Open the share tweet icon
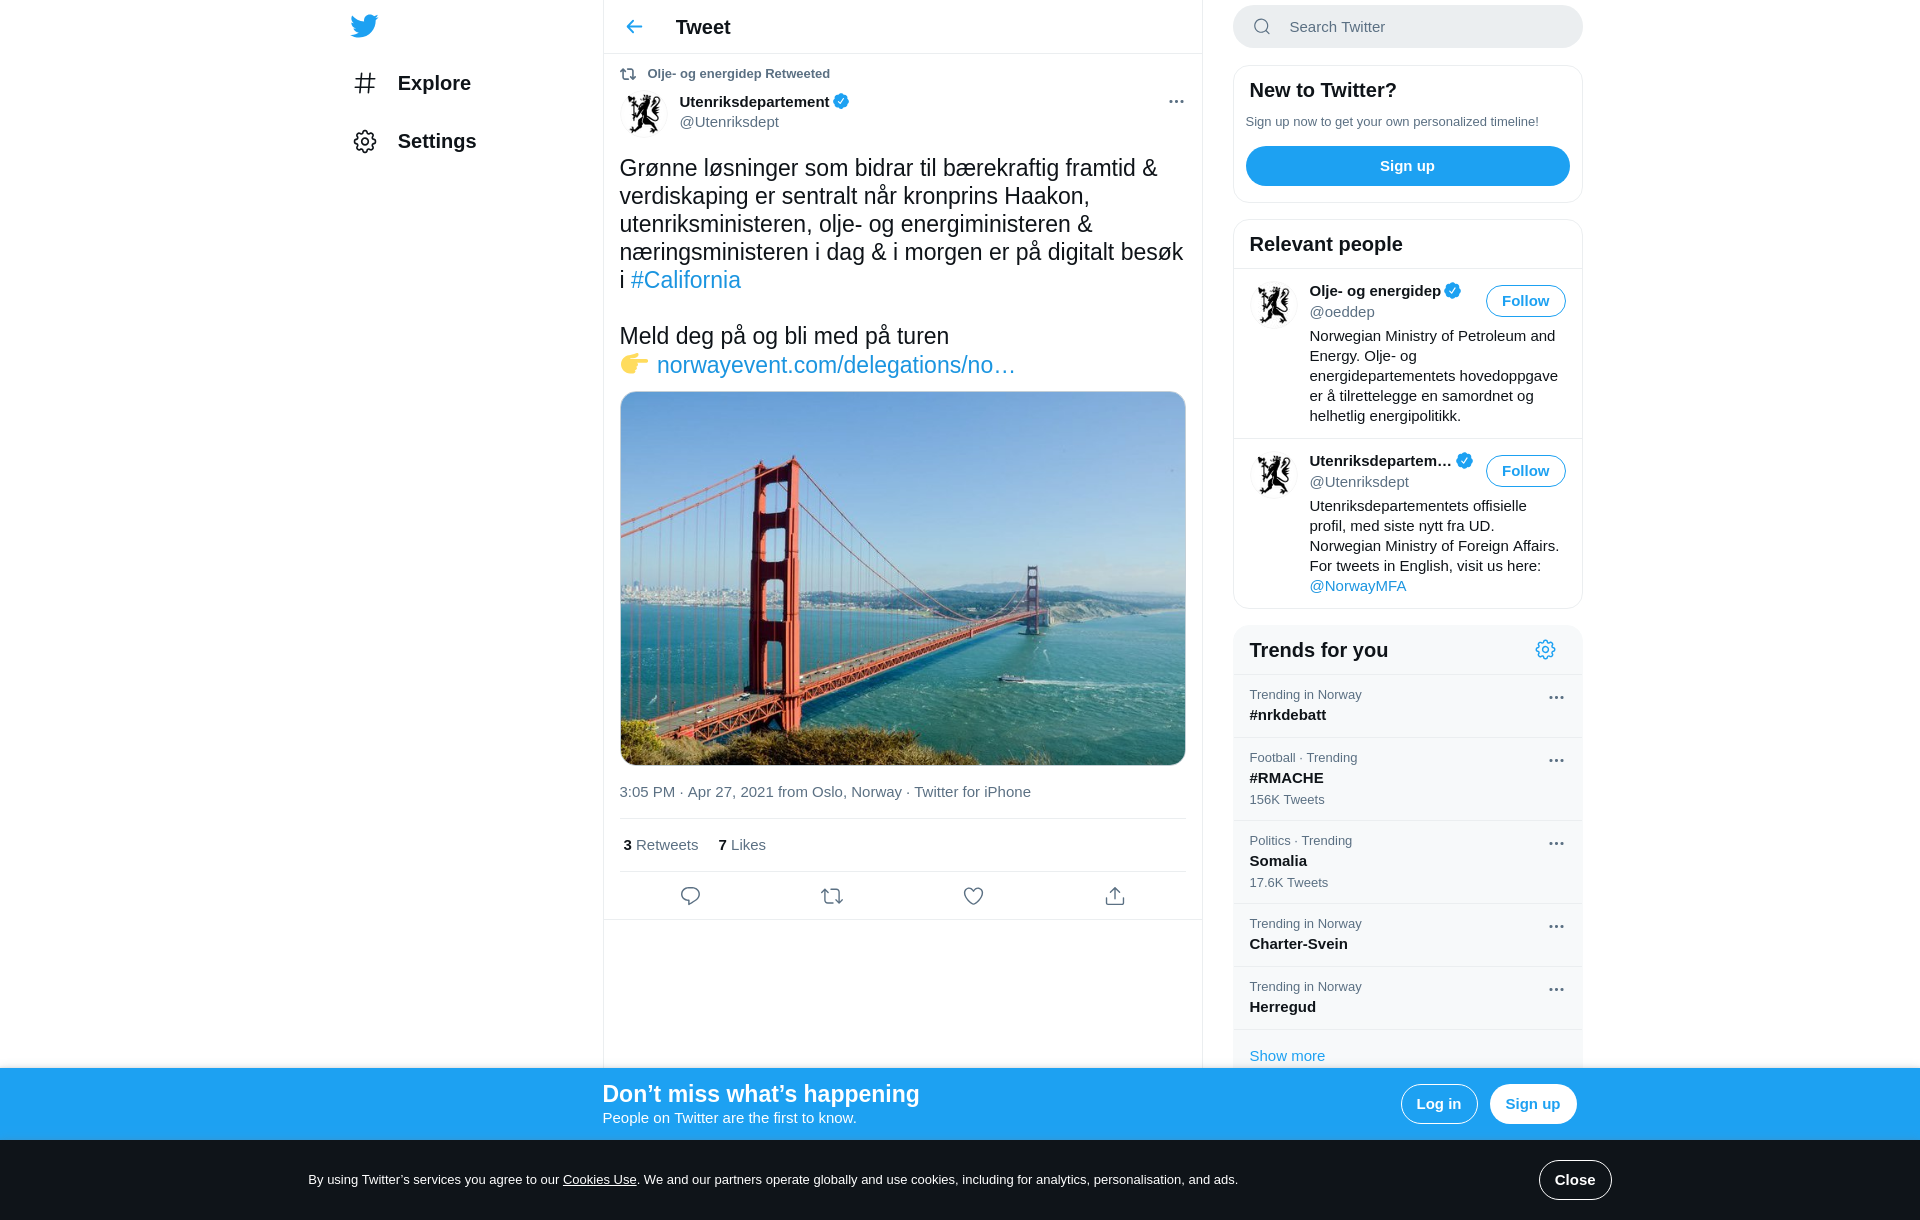 pyautogui.click(x=1115, y=896)
